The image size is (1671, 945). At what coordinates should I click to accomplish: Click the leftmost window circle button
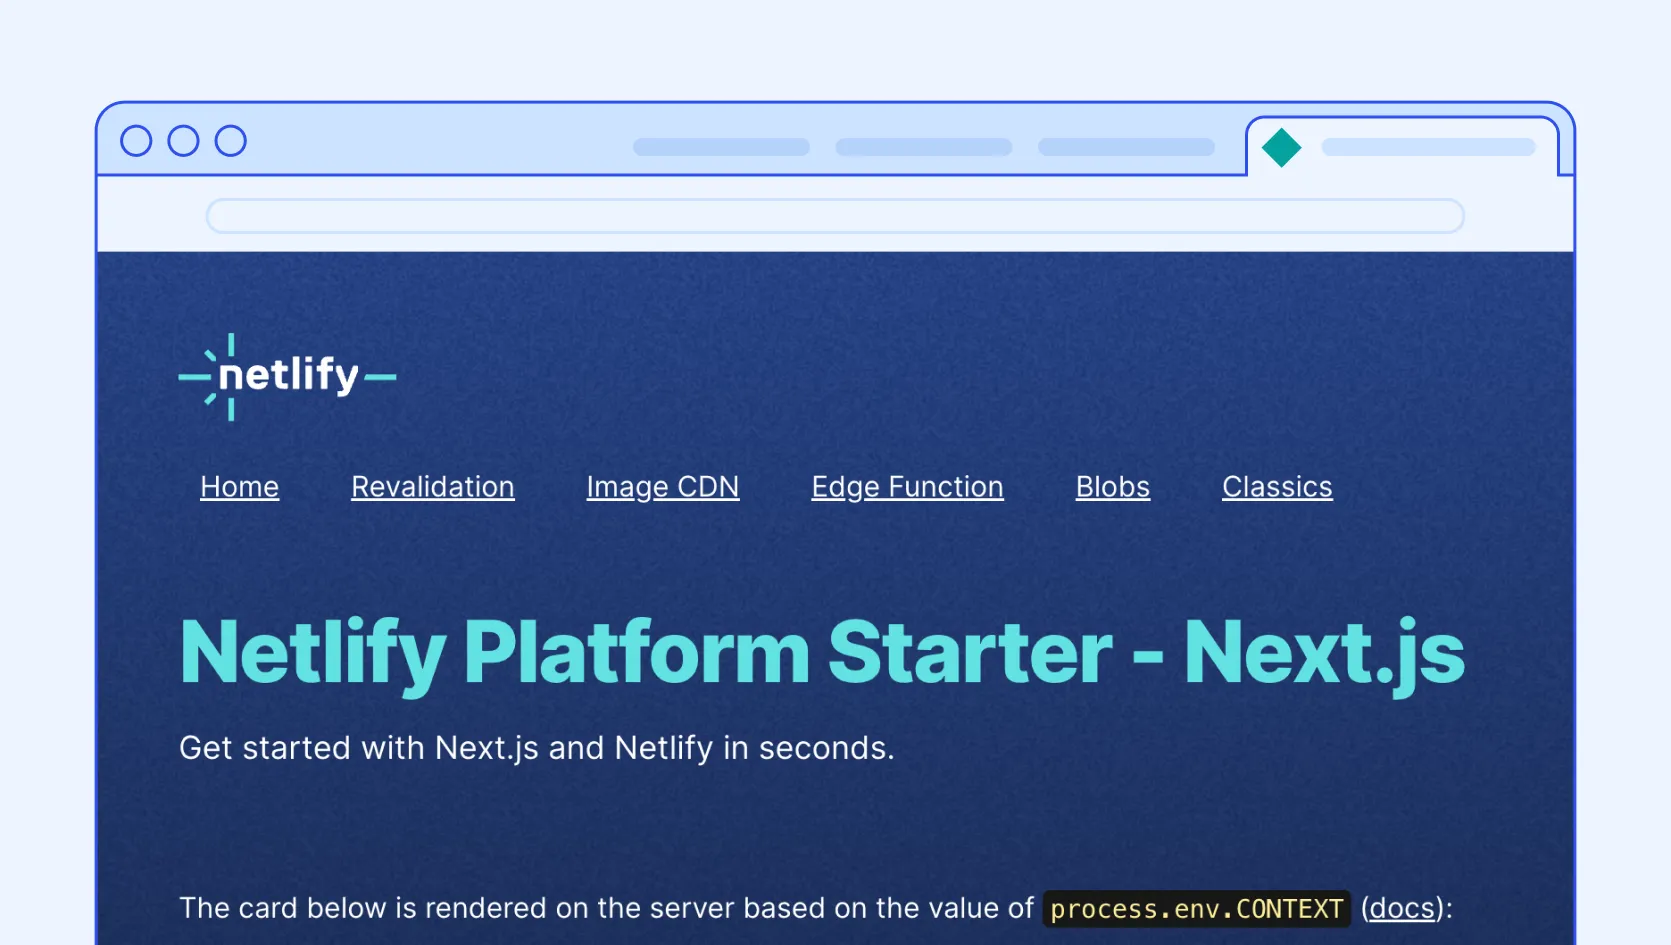[x=136, y=141]
